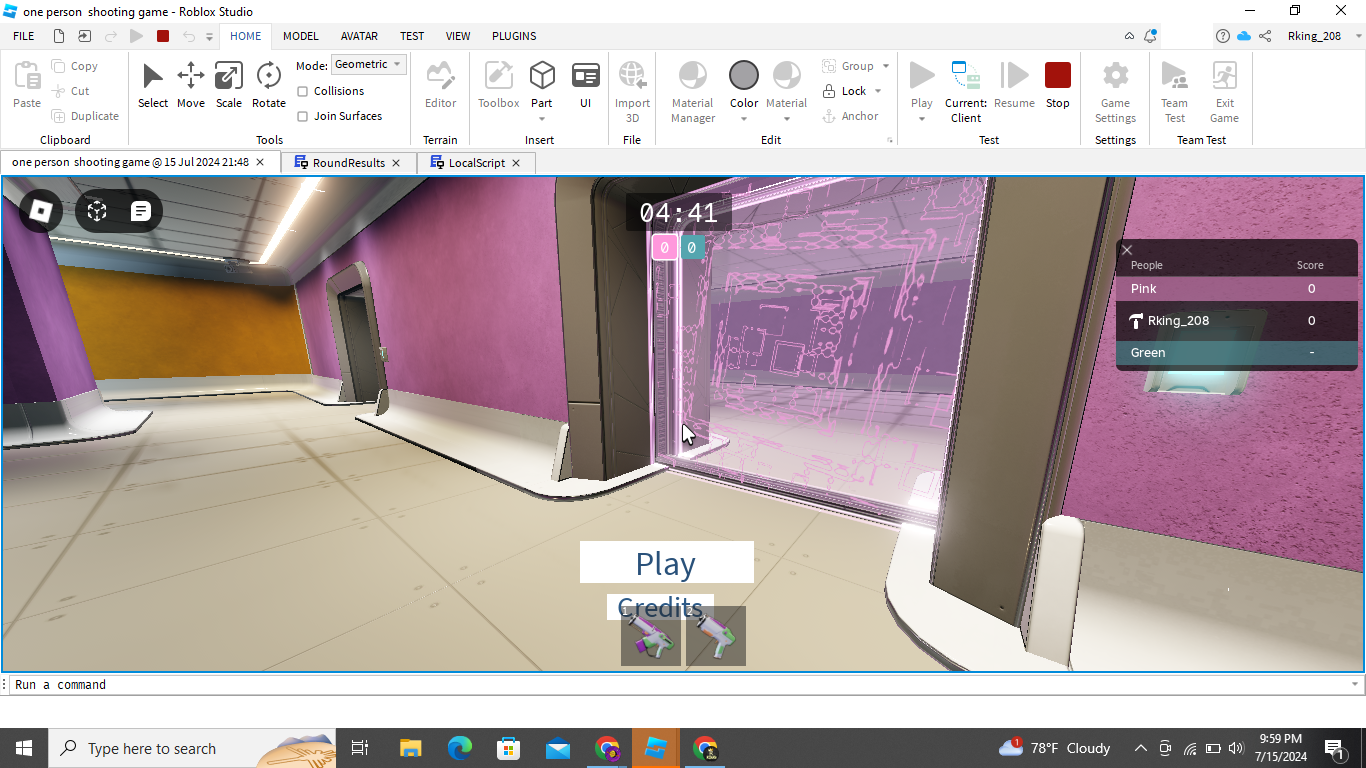Open the UI insert tool

585,85
